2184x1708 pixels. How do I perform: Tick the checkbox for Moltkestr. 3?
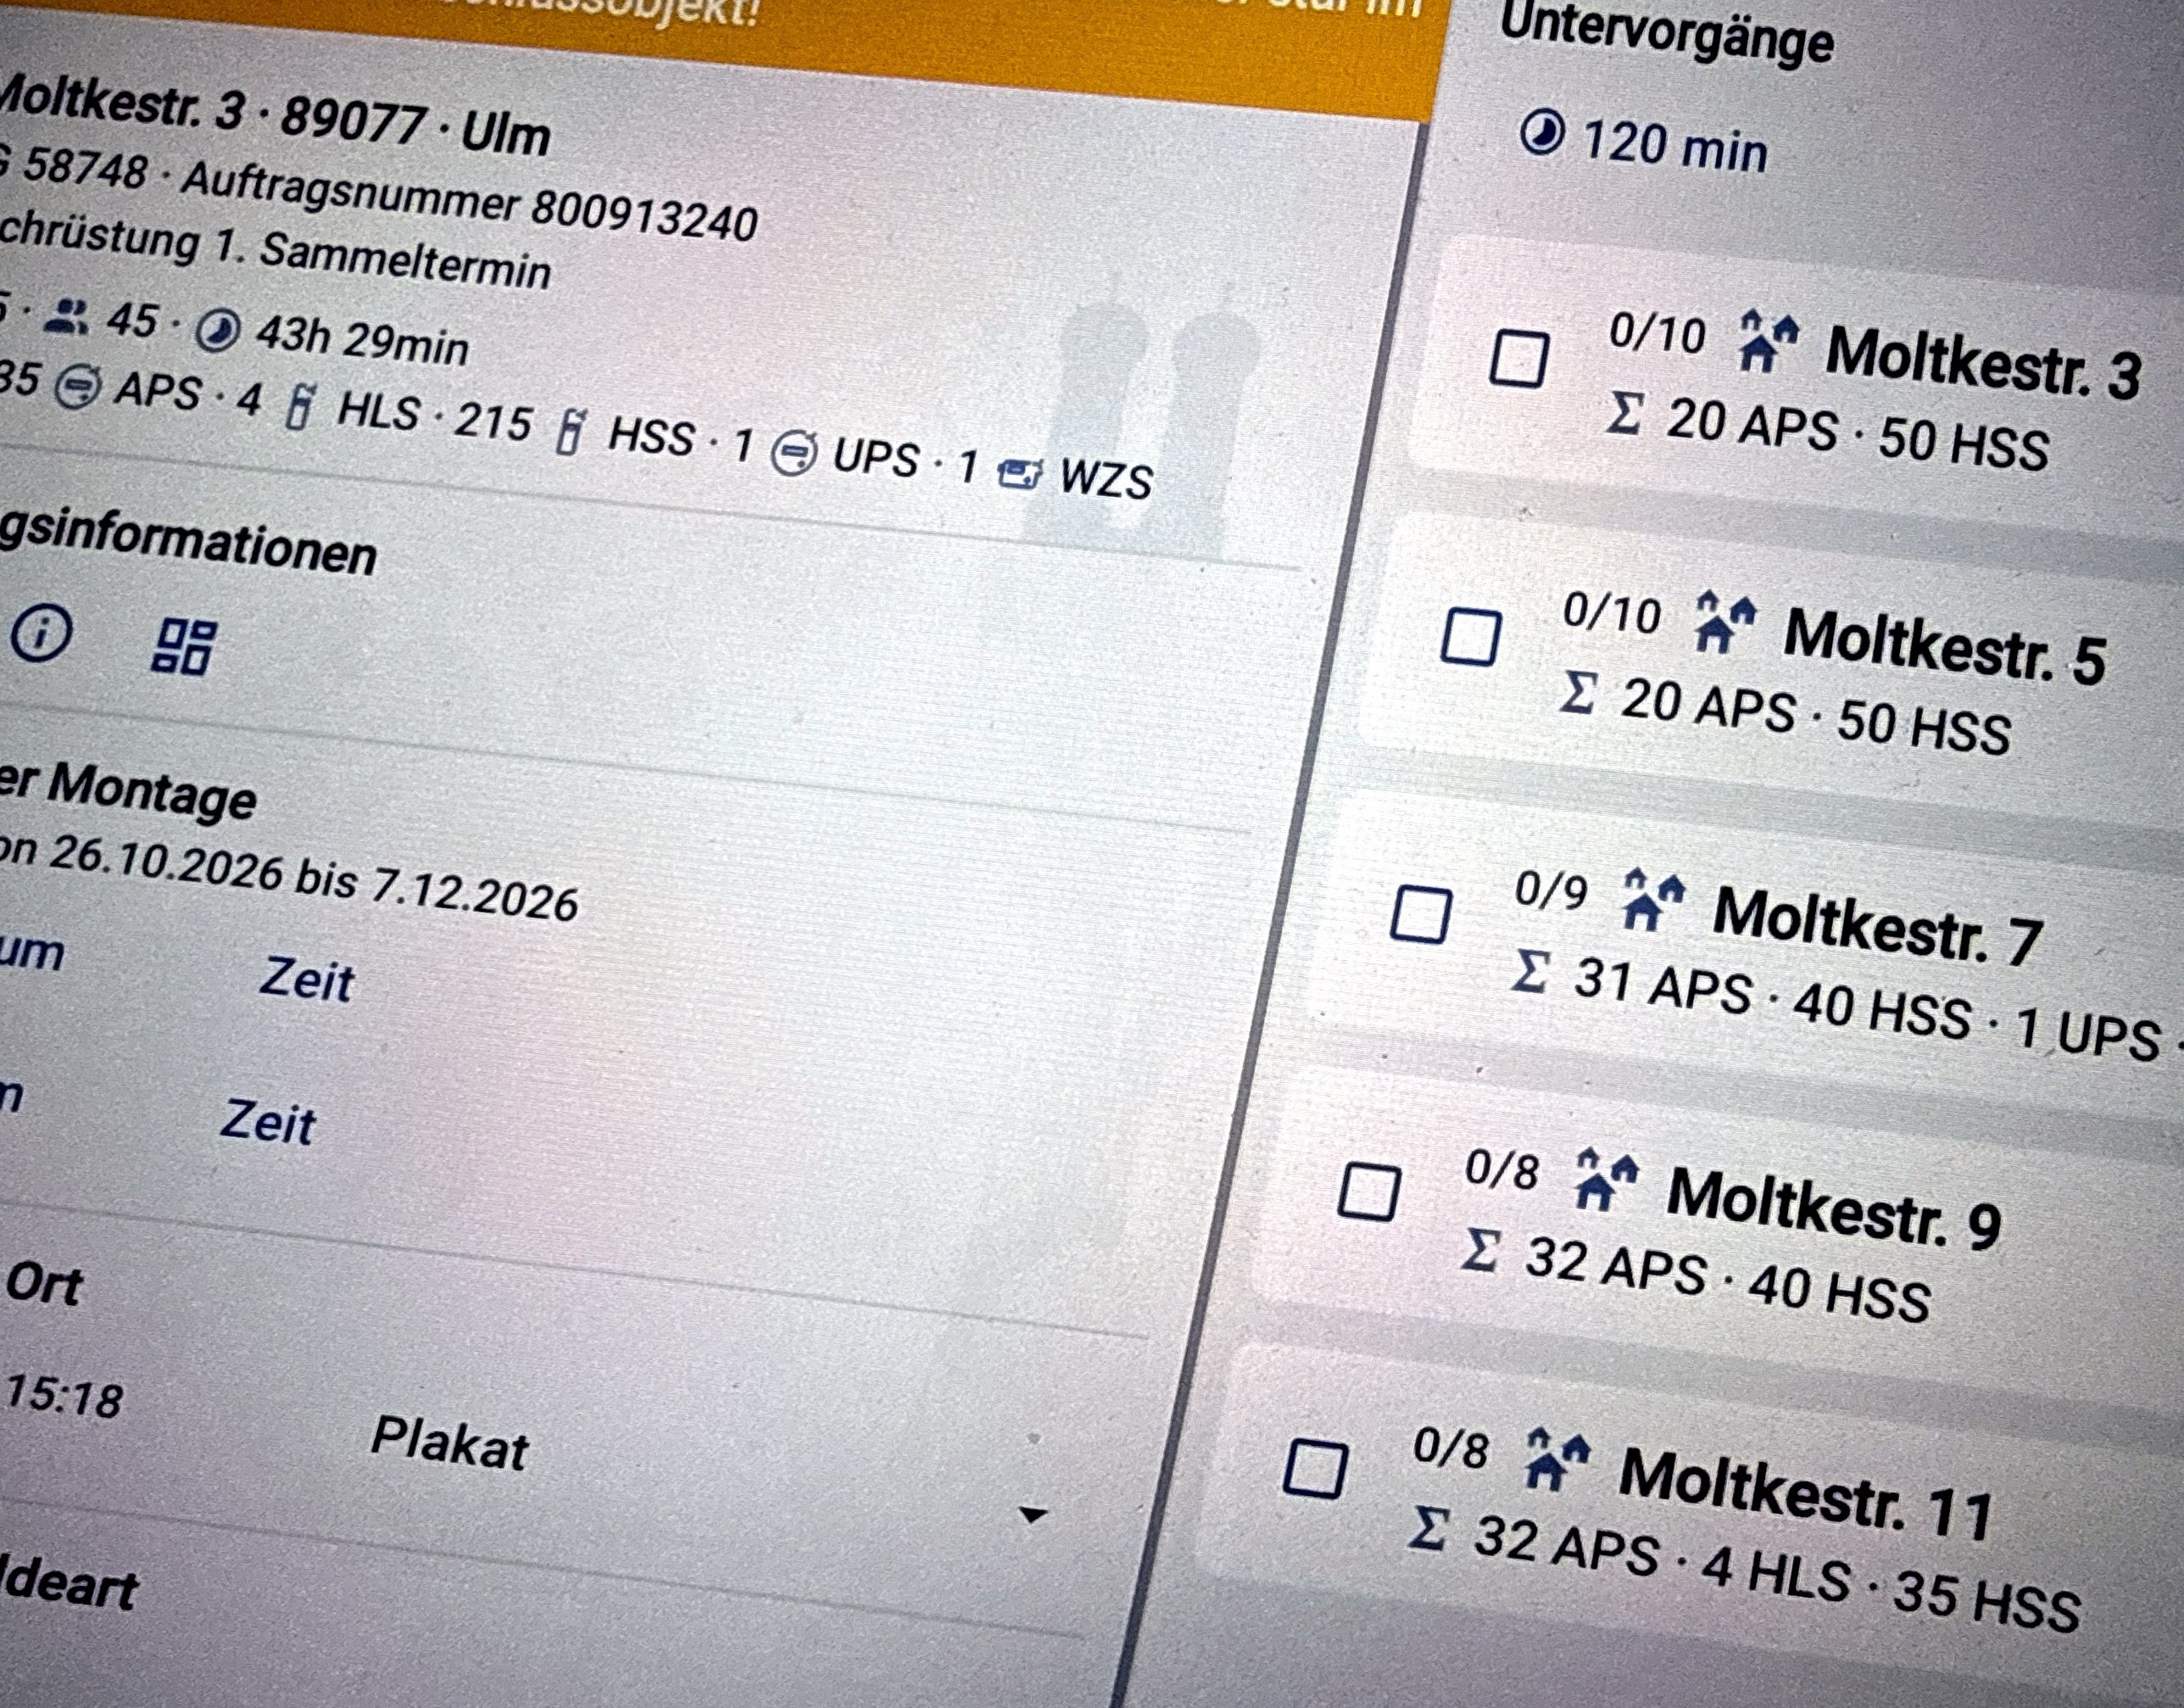(x=1519, y=359)
